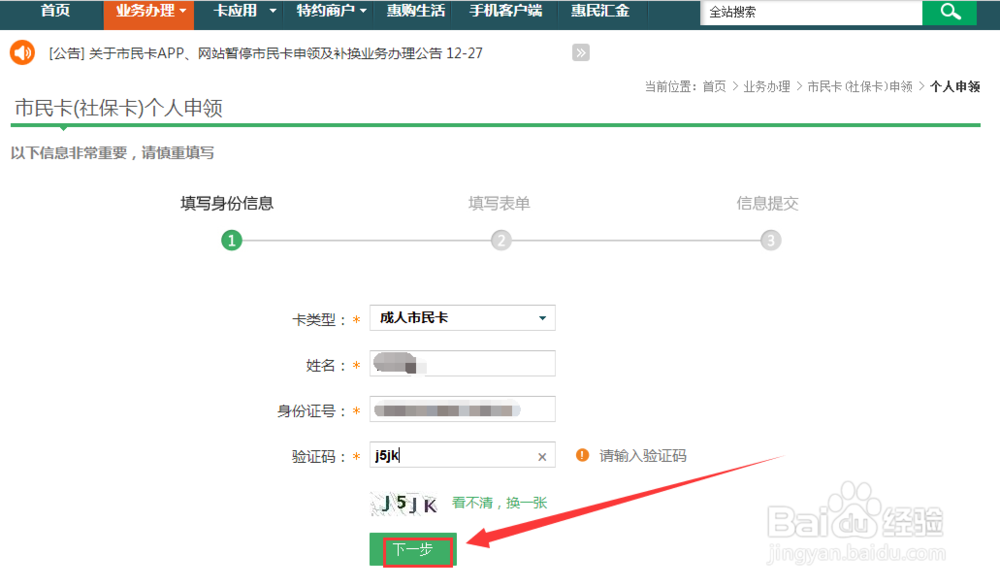1000x588 pixels.
Task: Open the 业务办理 menu
Action: [x=149, y=13]
